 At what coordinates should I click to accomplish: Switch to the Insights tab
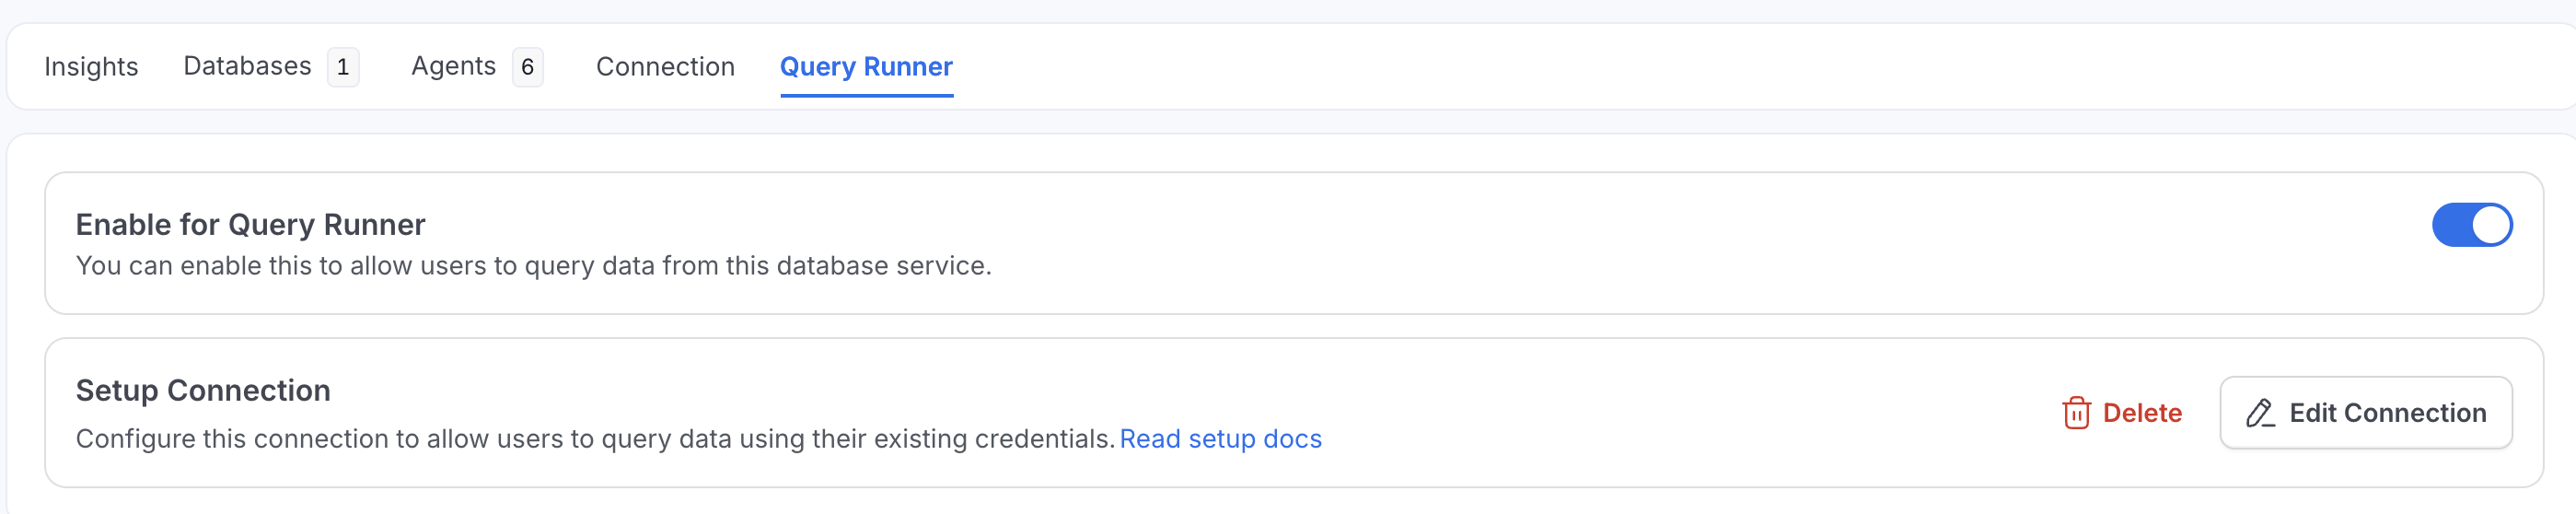tap(91, 67)
